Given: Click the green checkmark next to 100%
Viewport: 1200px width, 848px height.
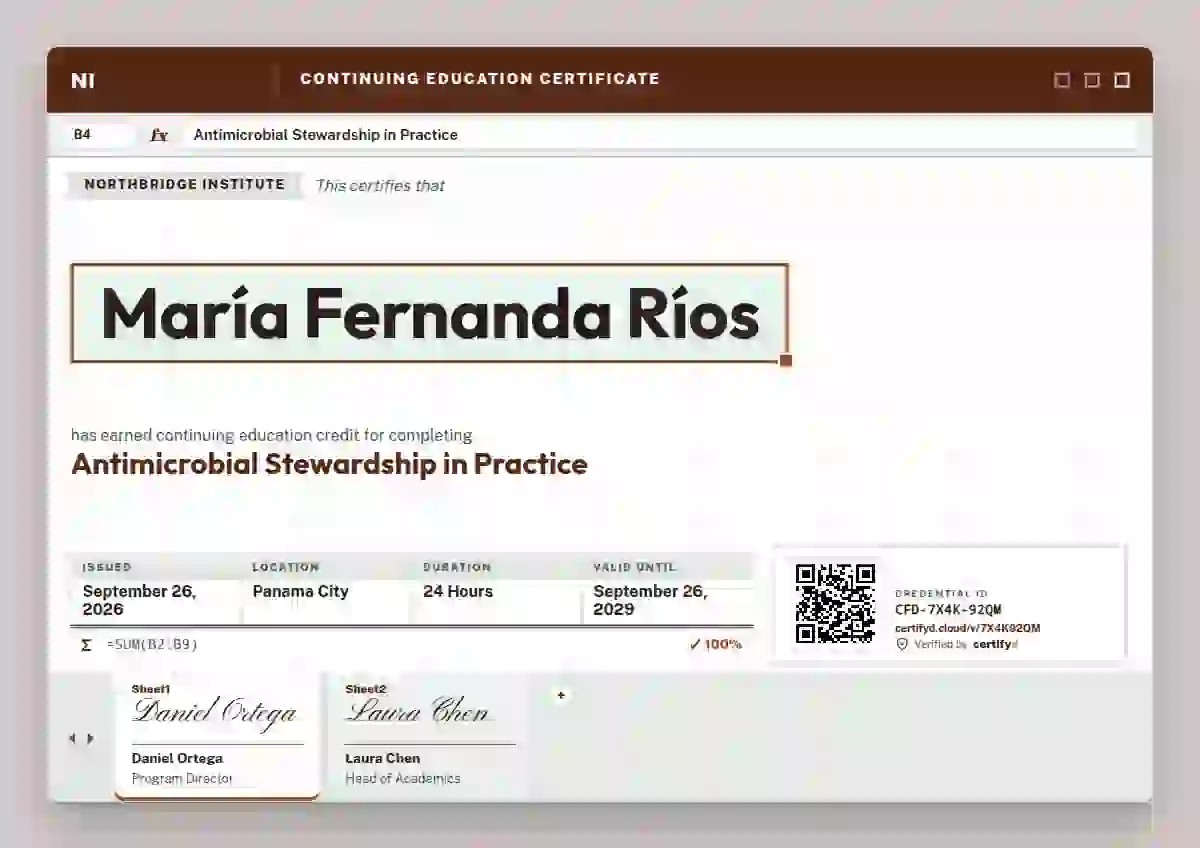Looking at the screenshot, I should [x=695, y=644].
